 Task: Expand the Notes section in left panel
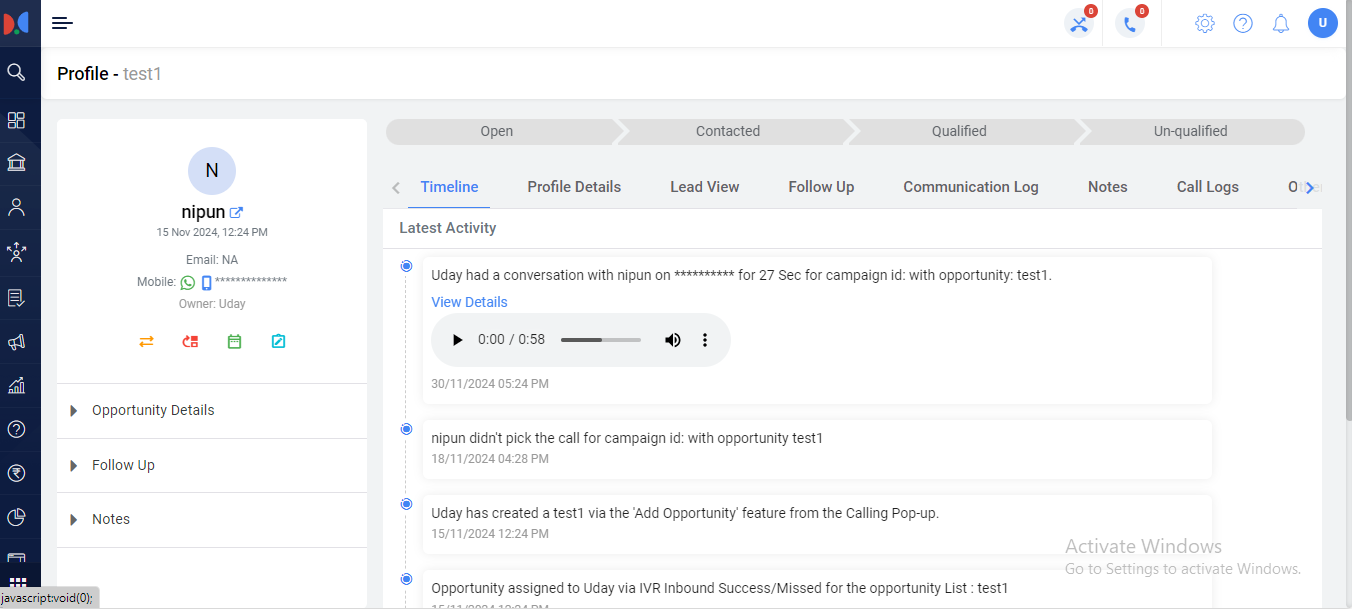tap(110, 519)
